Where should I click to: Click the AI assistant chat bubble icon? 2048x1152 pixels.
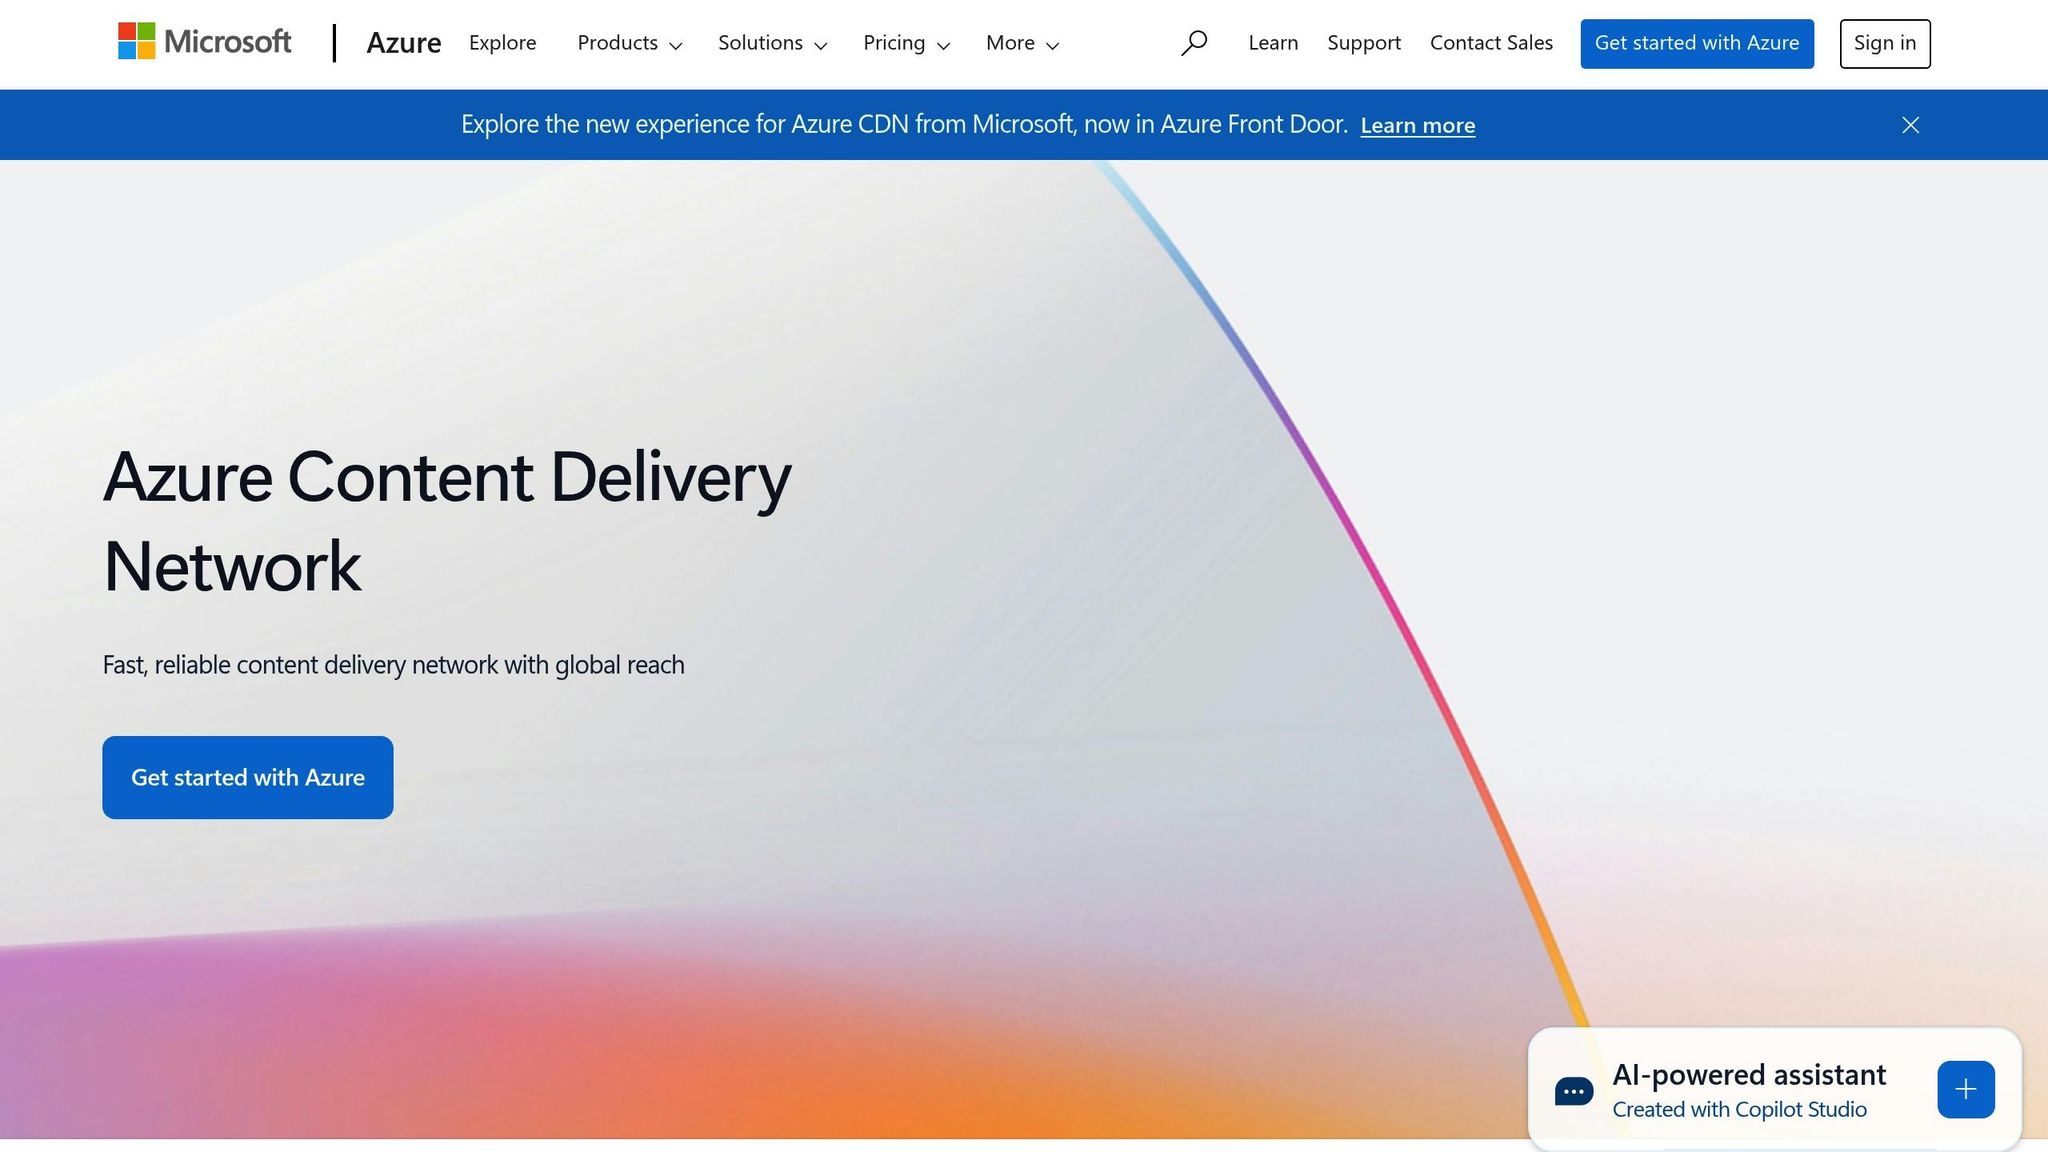1573,1091
